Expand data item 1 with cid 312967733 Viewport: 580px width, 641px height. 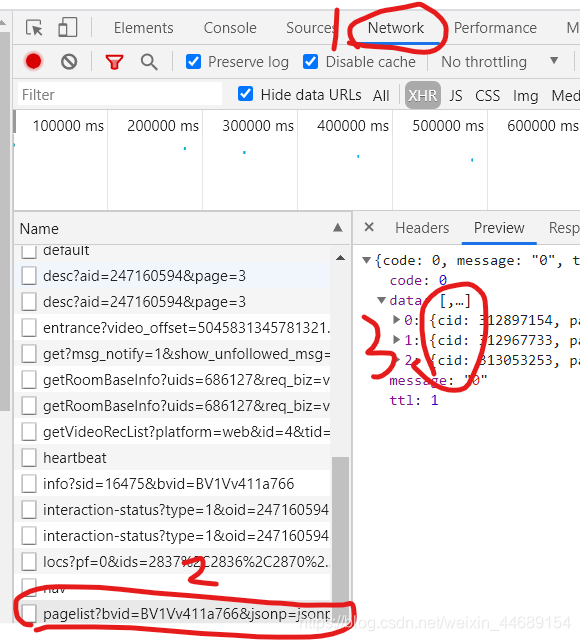pyautogui.click(x=396, y=339)
